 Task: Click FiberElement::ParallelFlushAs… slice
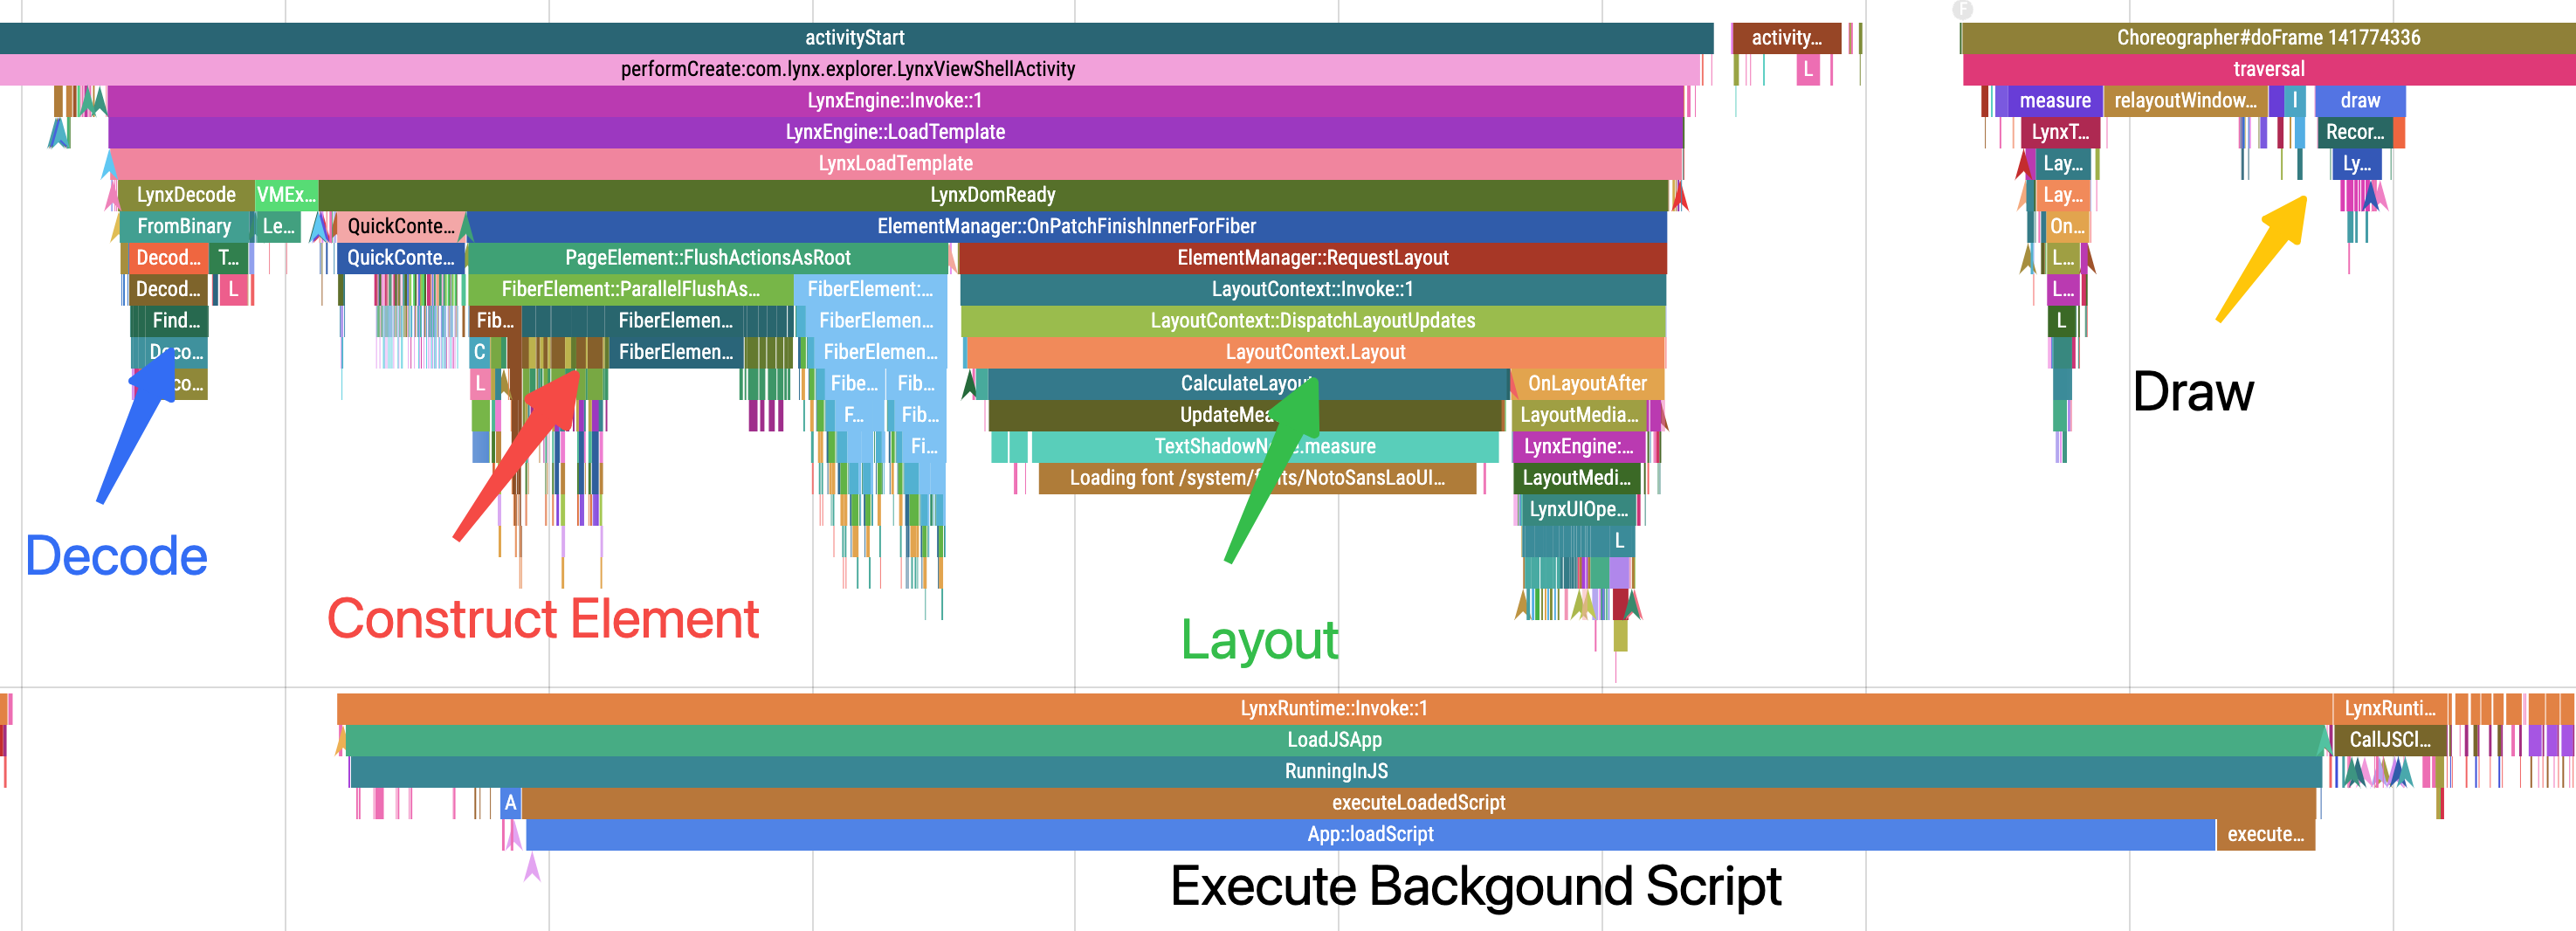pyautogui.click(x=631, y=289)
